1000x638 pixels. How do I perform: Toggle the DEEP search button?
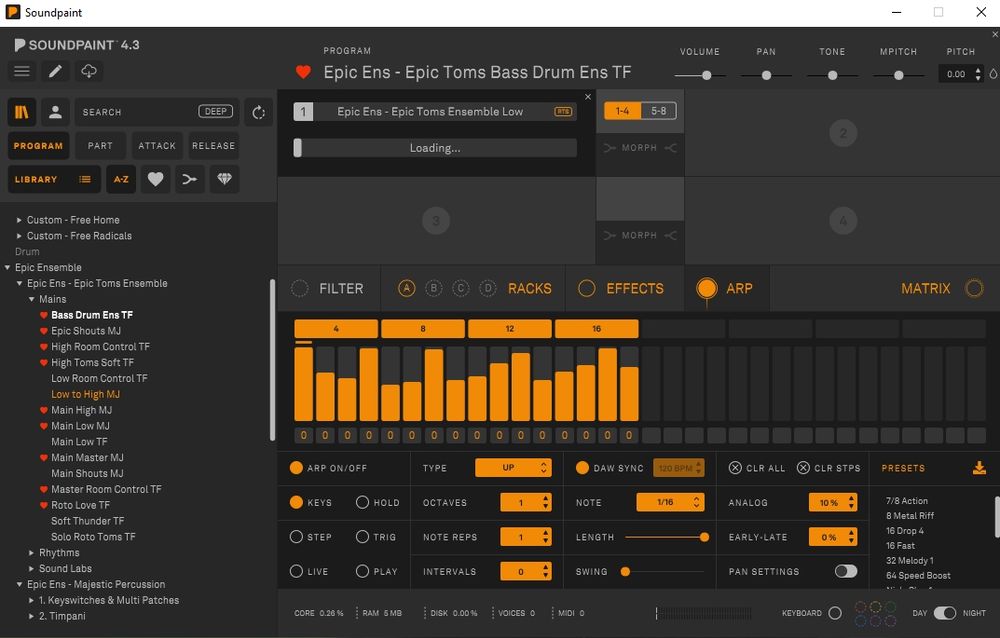click(216, 112)
